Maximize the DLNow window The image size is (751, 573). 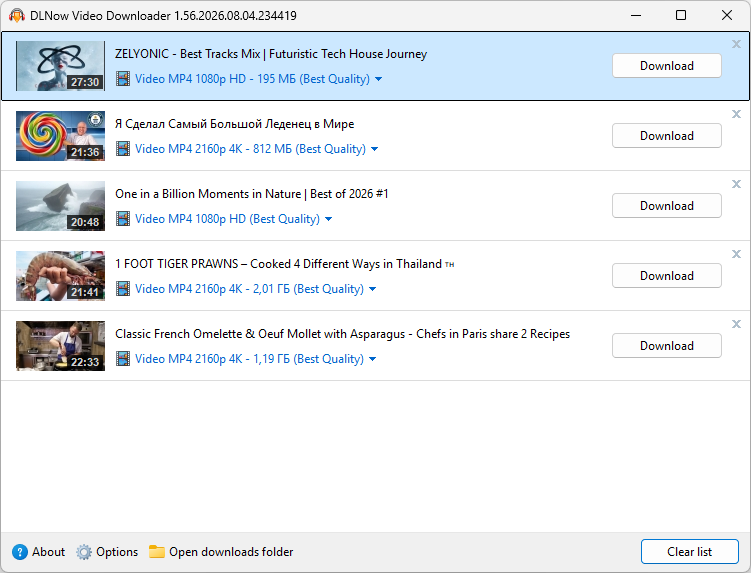pos(681,15)
